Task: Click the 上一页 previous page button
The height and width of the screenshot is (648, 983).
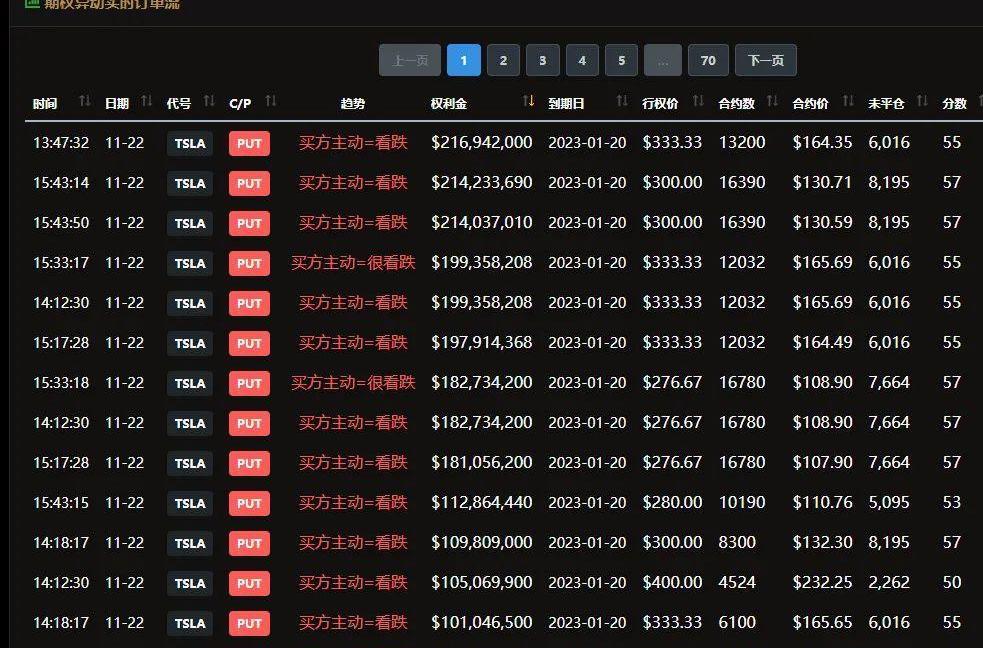Action: tap(410, 61)
